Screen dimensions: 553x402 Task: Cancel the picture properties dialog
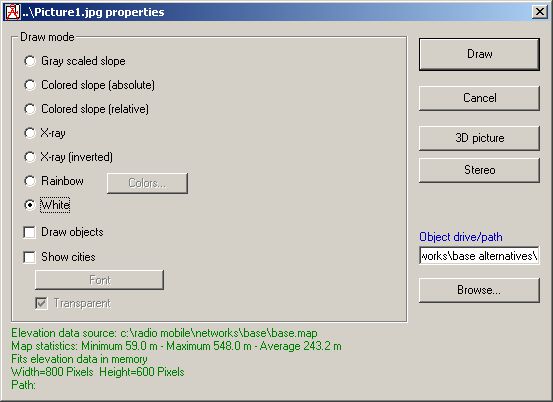(479, 98)
